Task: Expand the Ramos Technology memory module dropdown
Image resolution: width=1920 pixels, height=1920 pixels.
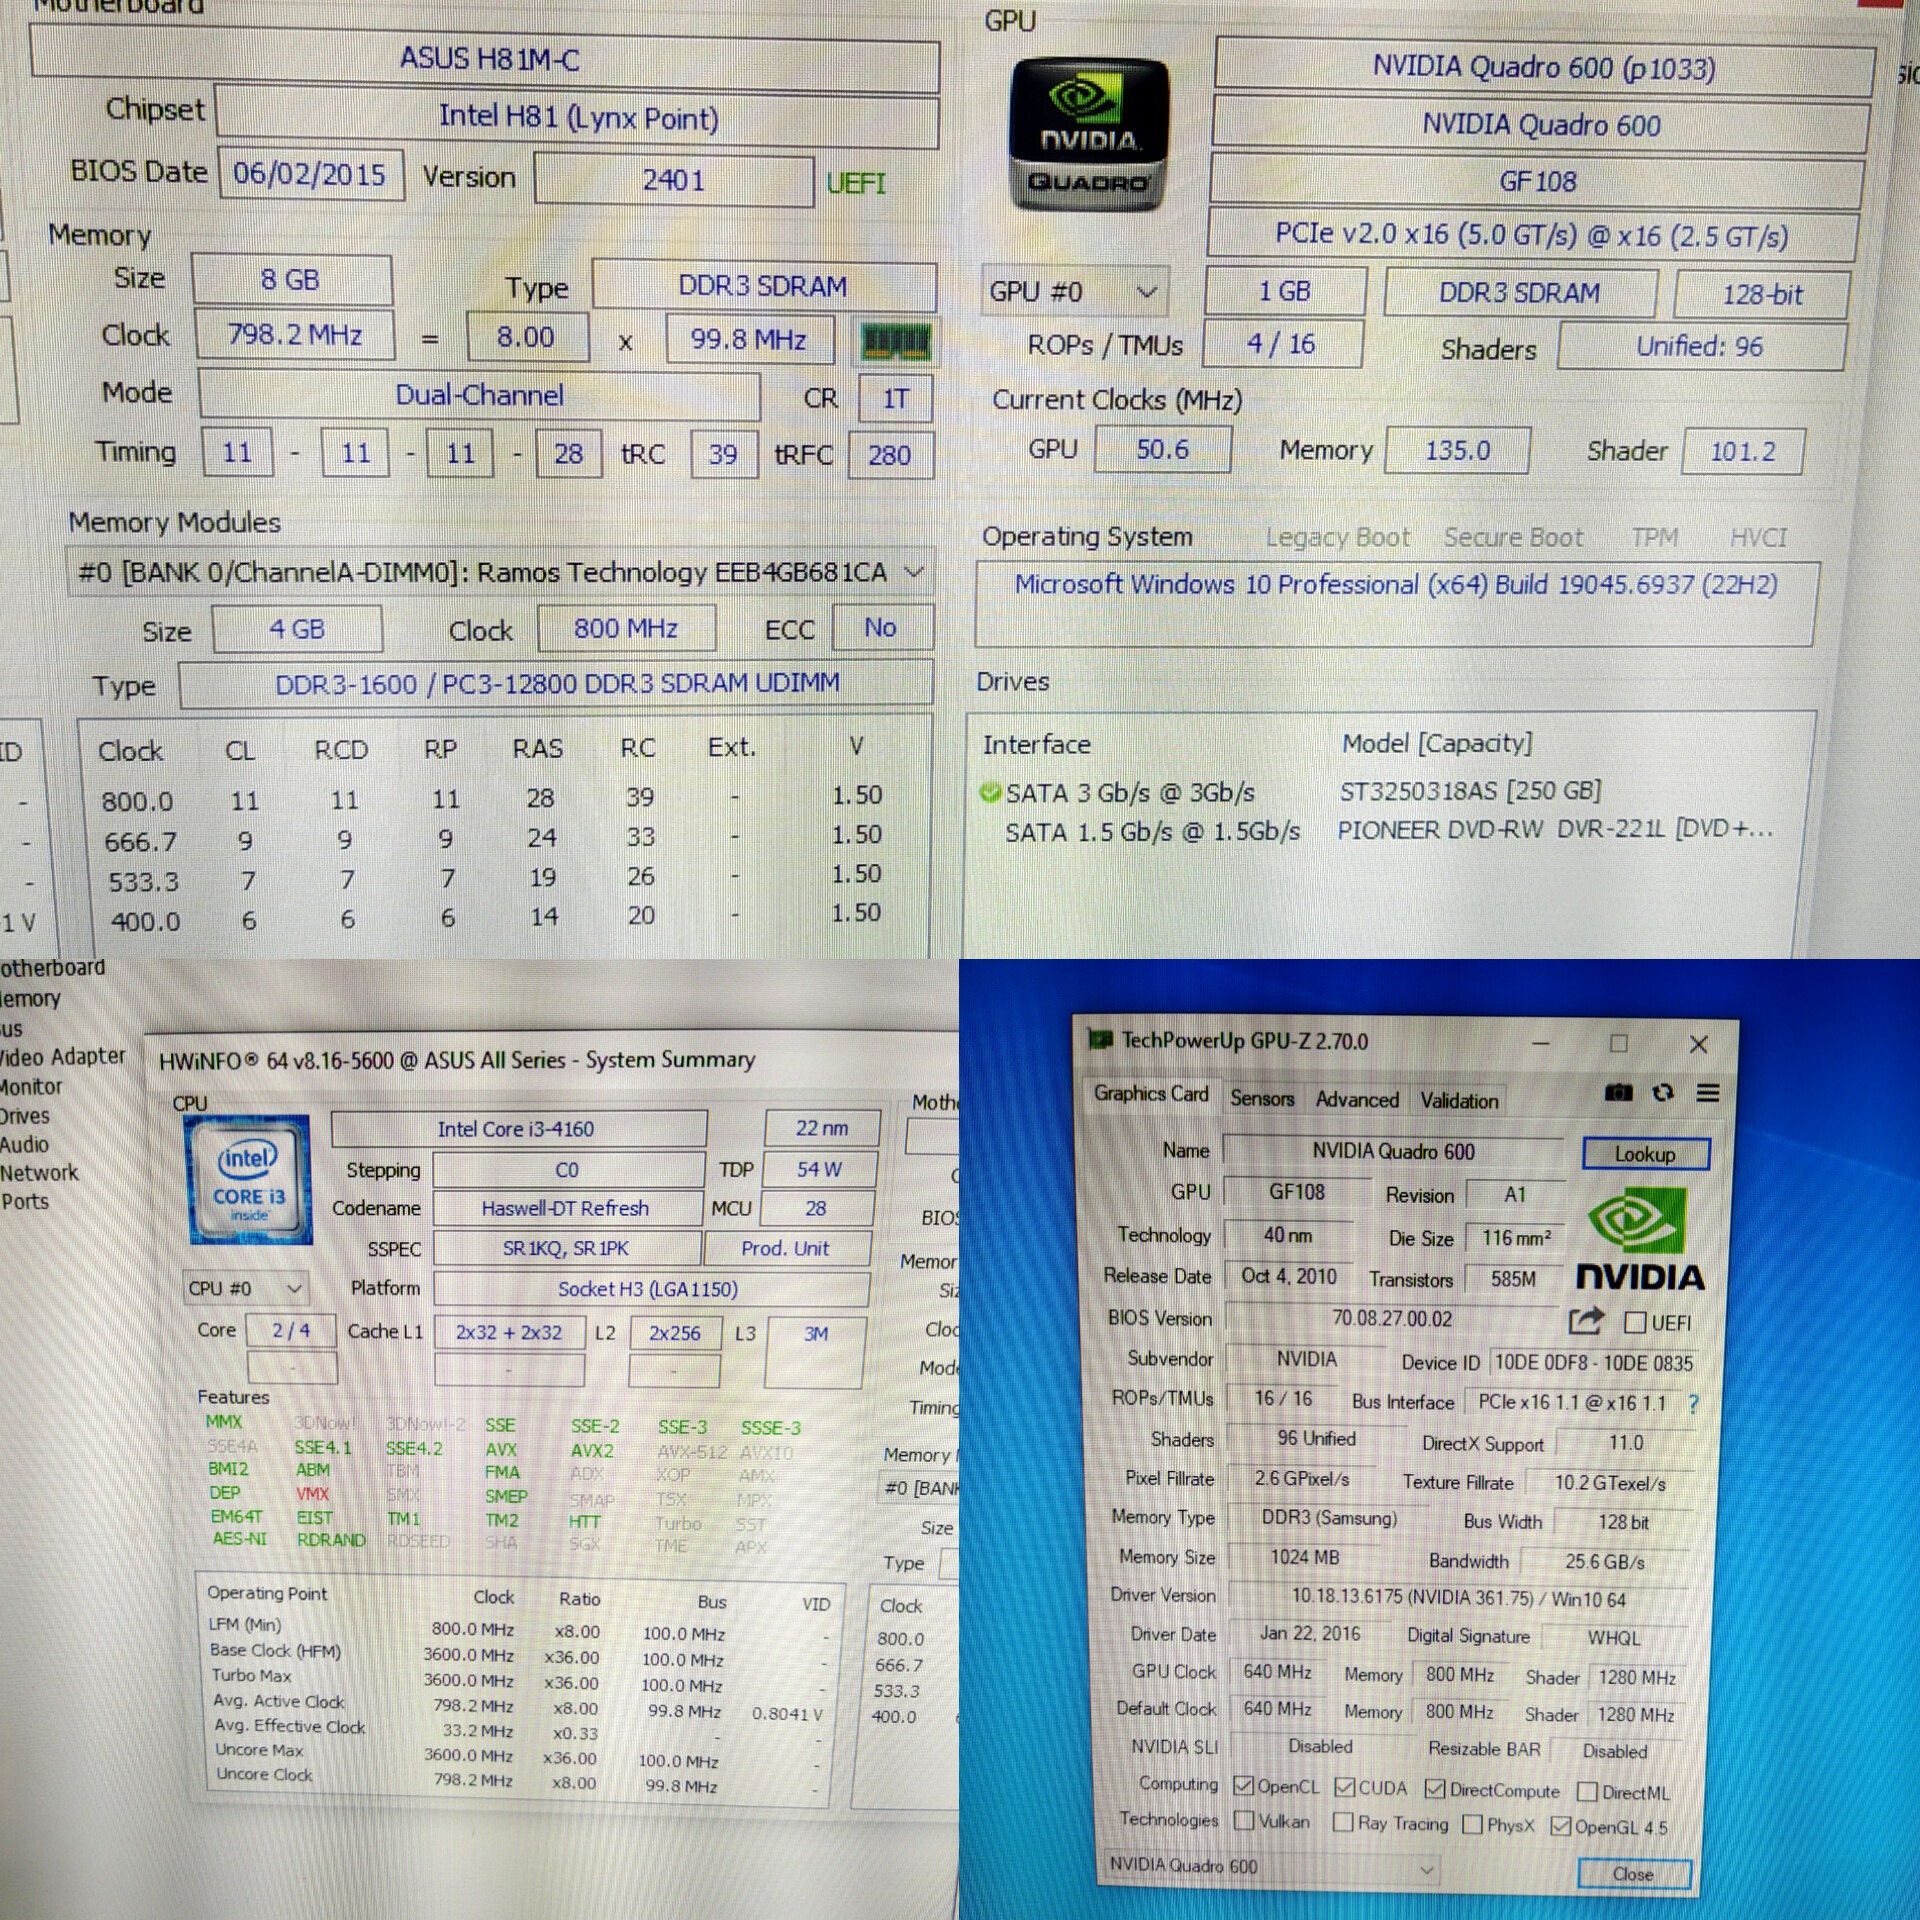Action: [500, 573]
